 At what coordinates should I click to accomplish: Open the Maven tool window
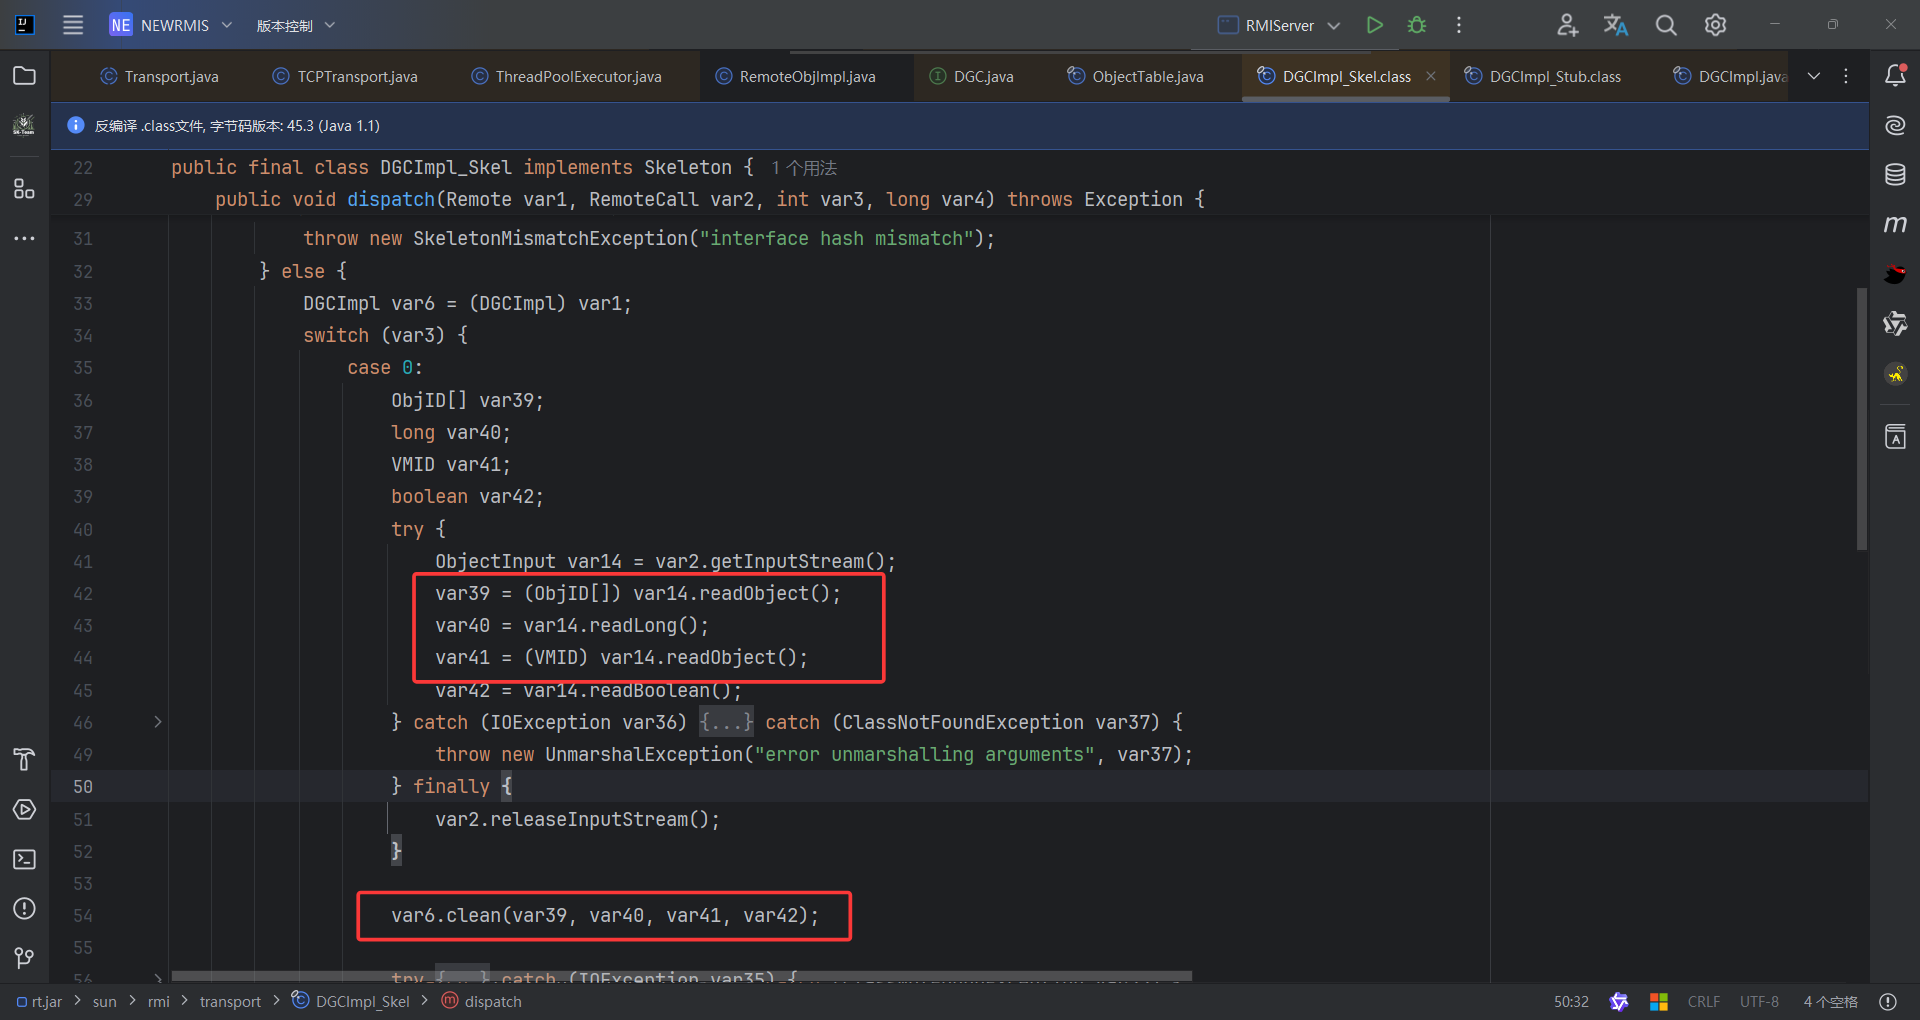coord(1895,224)
